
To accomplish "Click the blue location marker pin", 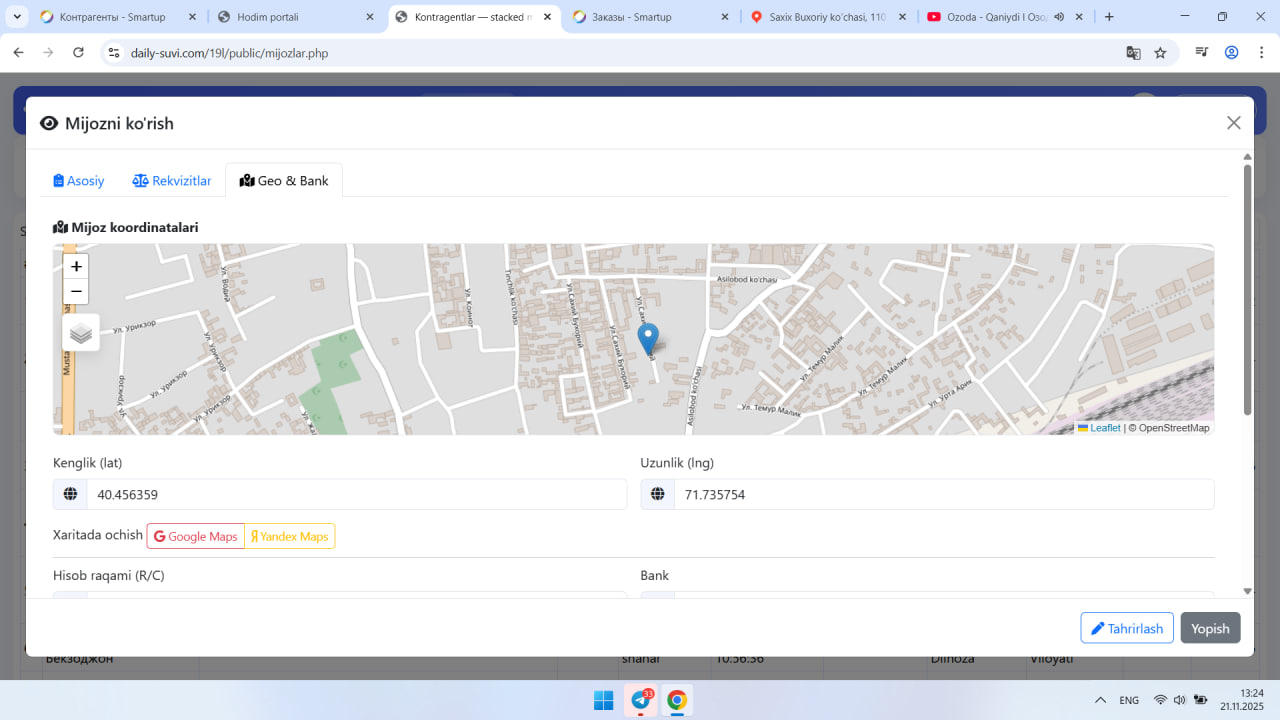I will coord(648,339).
